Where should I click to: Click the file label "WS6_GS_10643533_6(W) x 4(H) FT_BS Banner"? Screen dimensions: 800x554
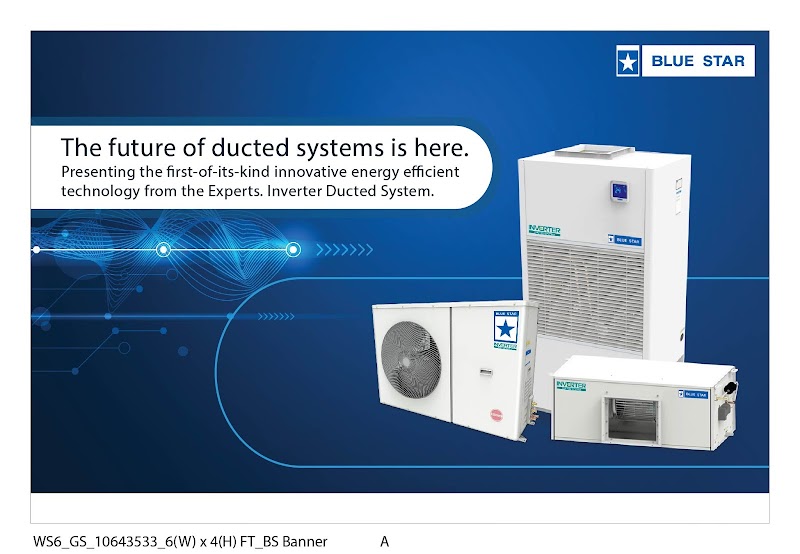tap(180, 541)
